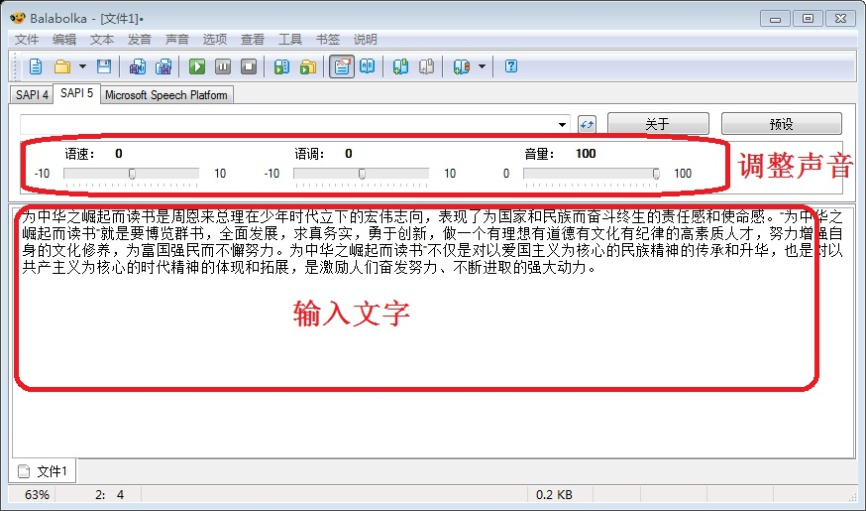The image size is (866, 511).
Task: Click the read selected text icon
Action: [x=282, y=67]
